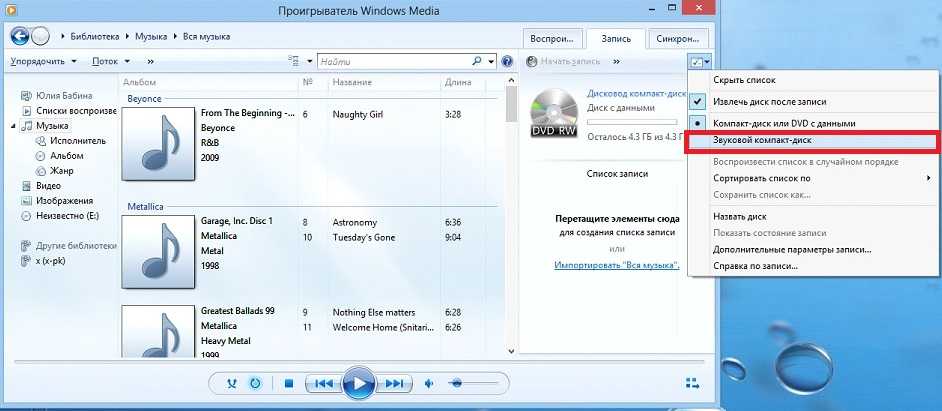Click 'Дополнительные параметры записи...' menu item
Image resolution: width=942 pixels, height=411 pixels.
click(792, 249)
